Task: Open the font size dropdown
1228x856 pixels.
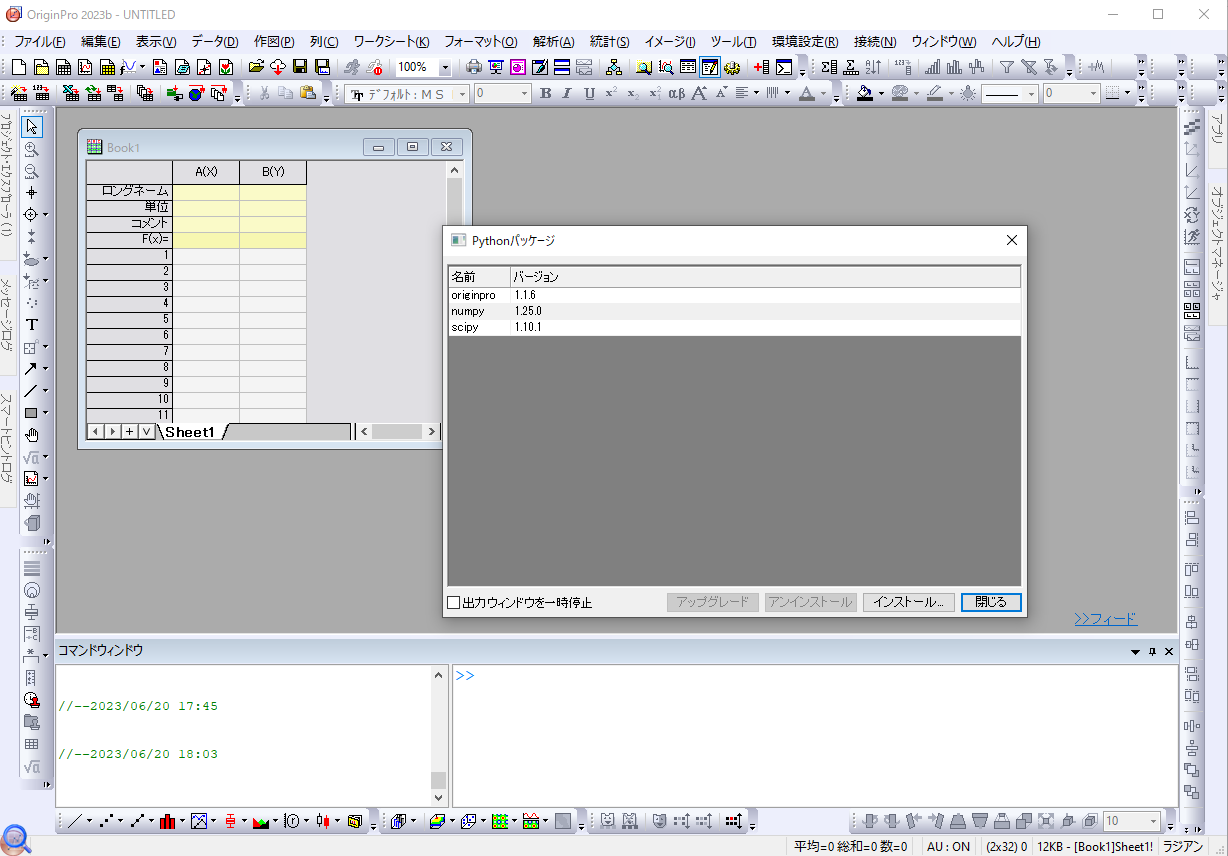Action: pos(524,93)
